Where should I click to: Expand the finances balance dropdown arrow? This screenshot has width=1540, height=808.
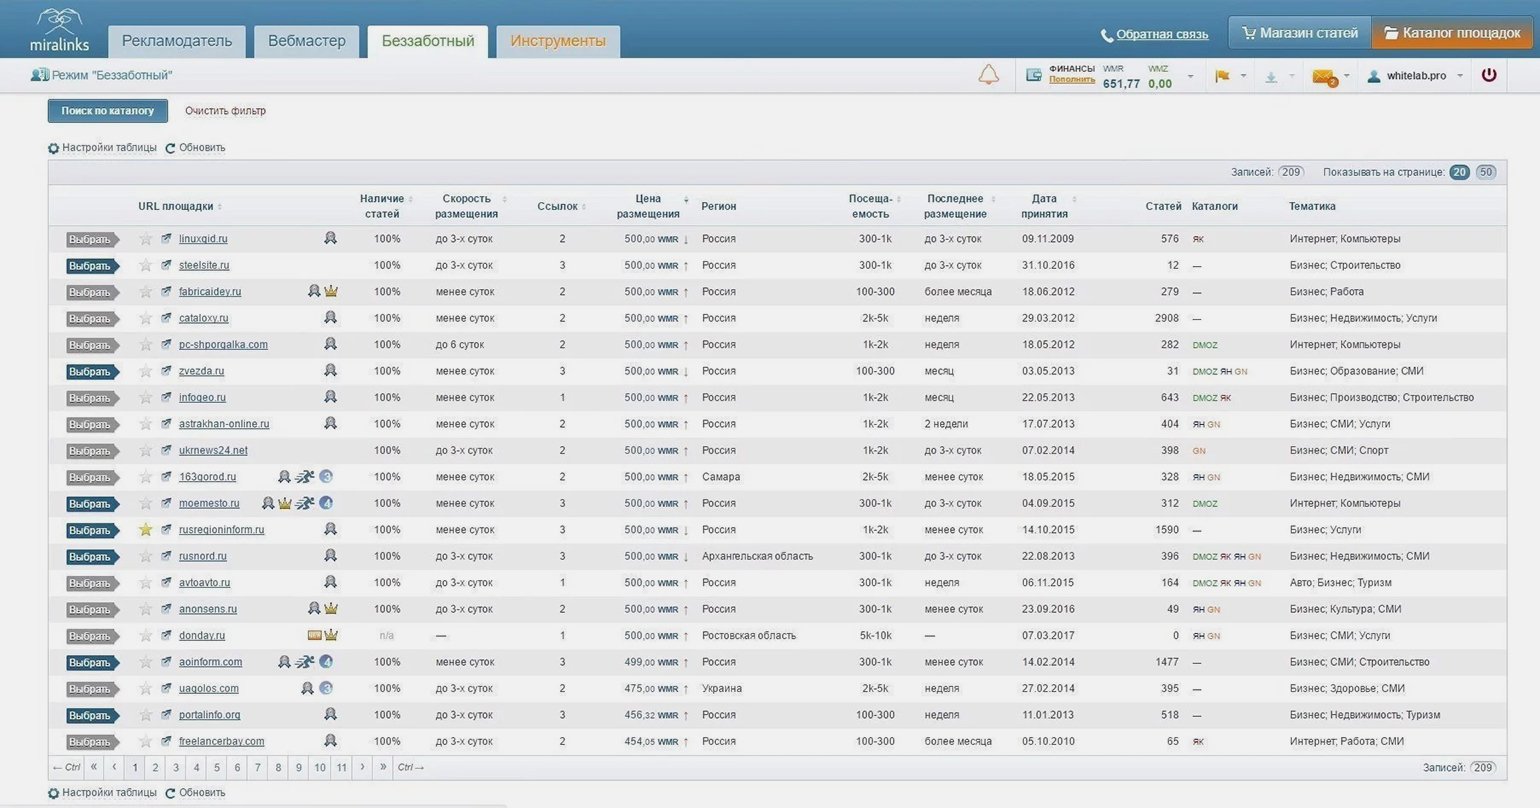click(x=1190, y=76)
